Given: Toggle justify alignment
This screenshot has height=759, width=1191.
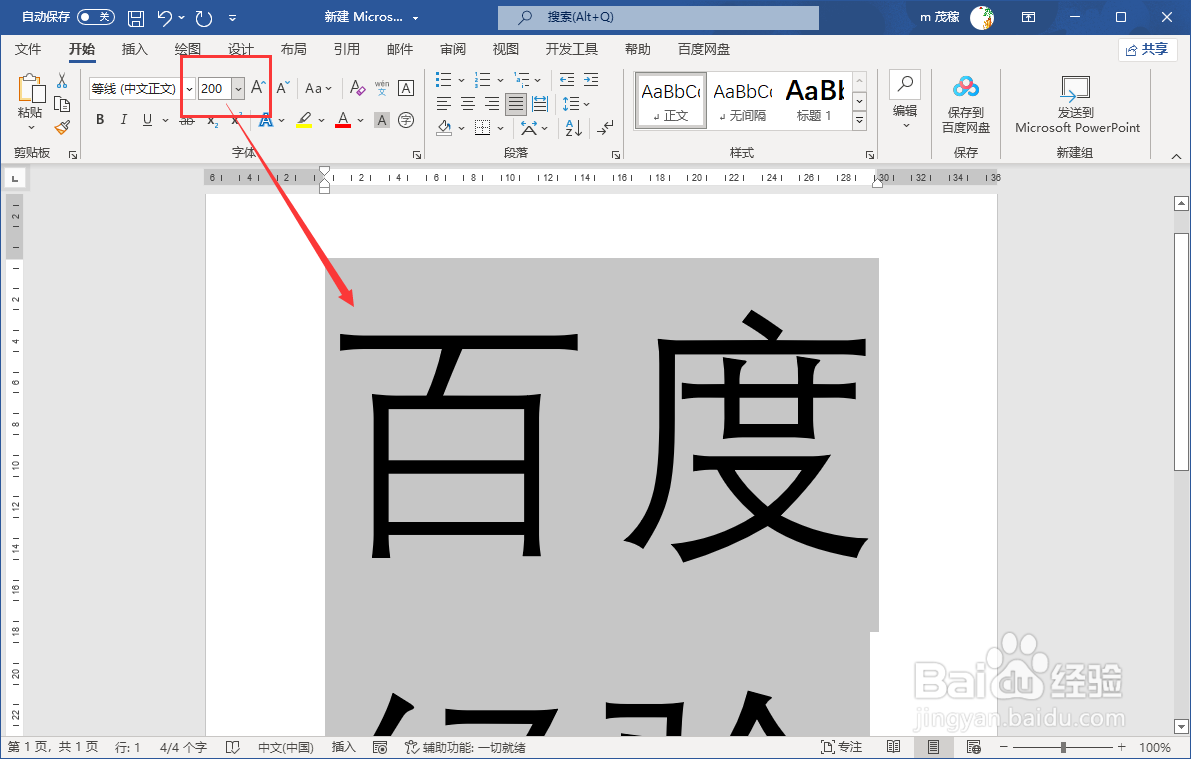Looking at the screenshot, I should (x=516, y=104).
